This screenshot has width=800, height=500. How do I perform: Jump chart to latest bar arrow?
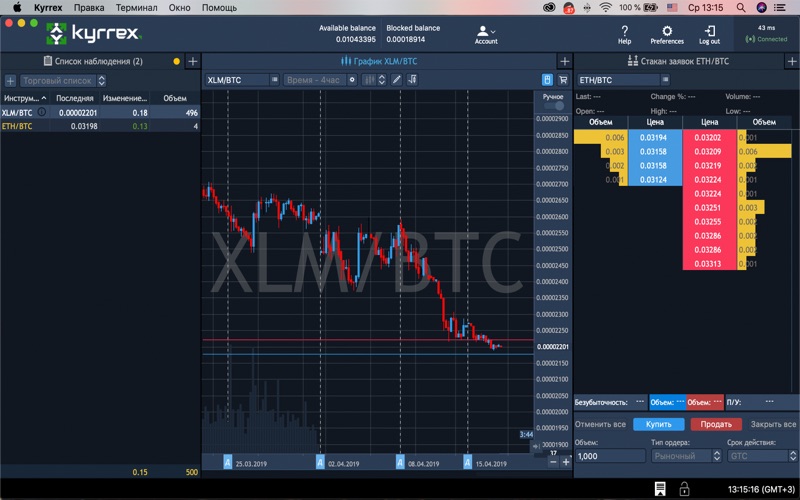(536, 446)
